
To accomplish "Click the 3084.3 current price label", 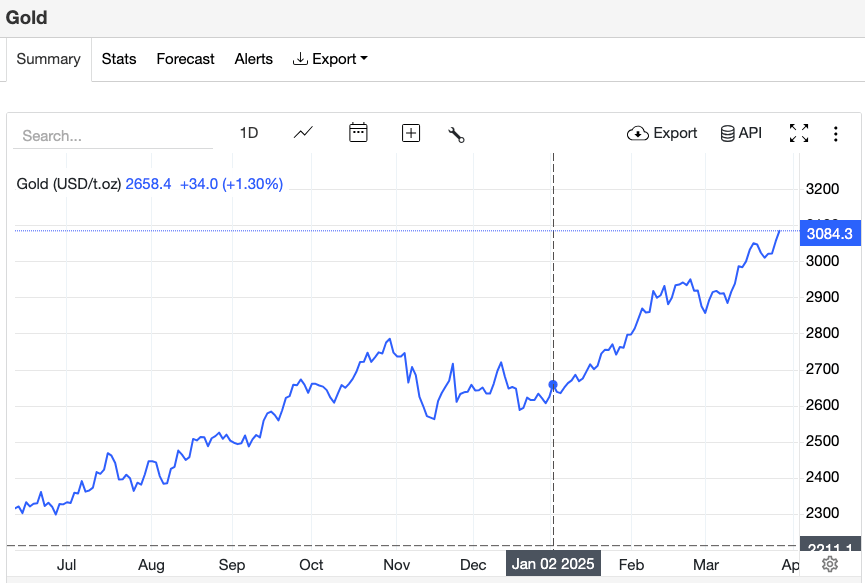I will point(829,234).
